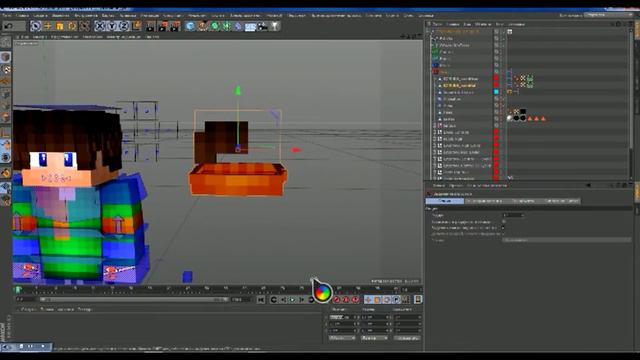The image size is (640, 360).
Task: Add a Cube primitive object
Action: [190, 26]
